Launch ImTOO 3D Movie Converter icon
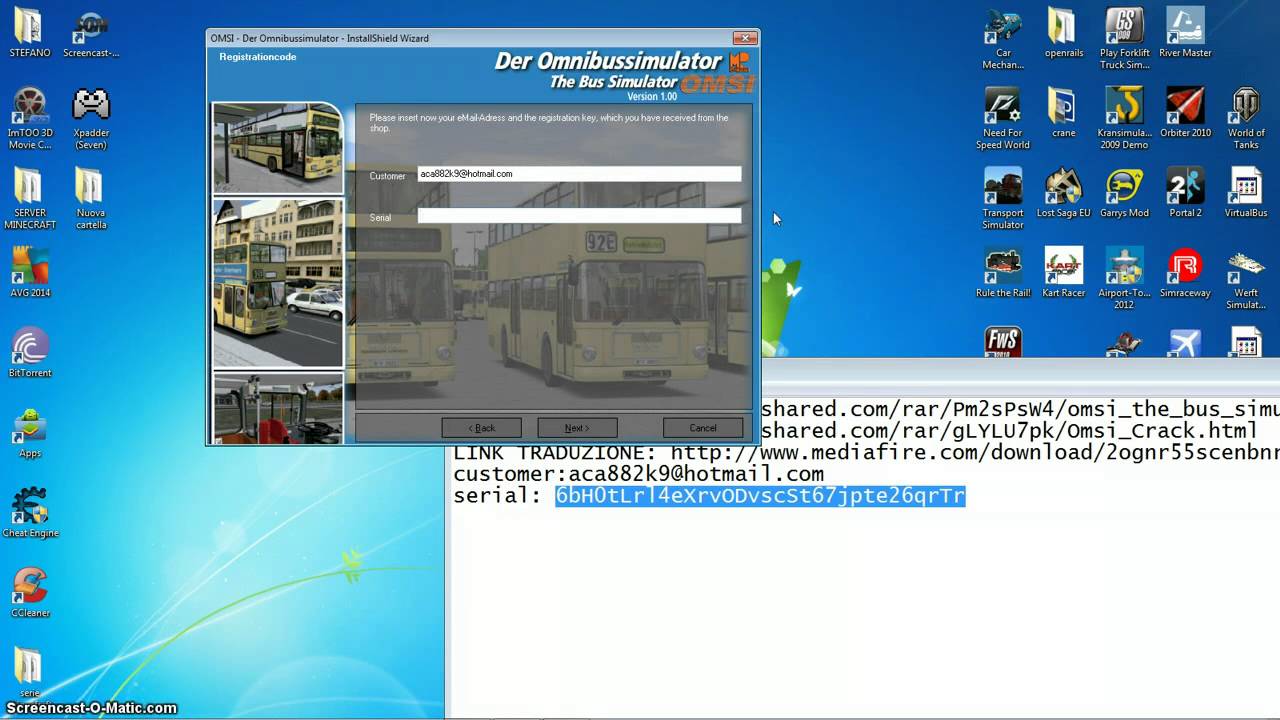This screenshot has width=1280, height=720. (x=30, y=119)
